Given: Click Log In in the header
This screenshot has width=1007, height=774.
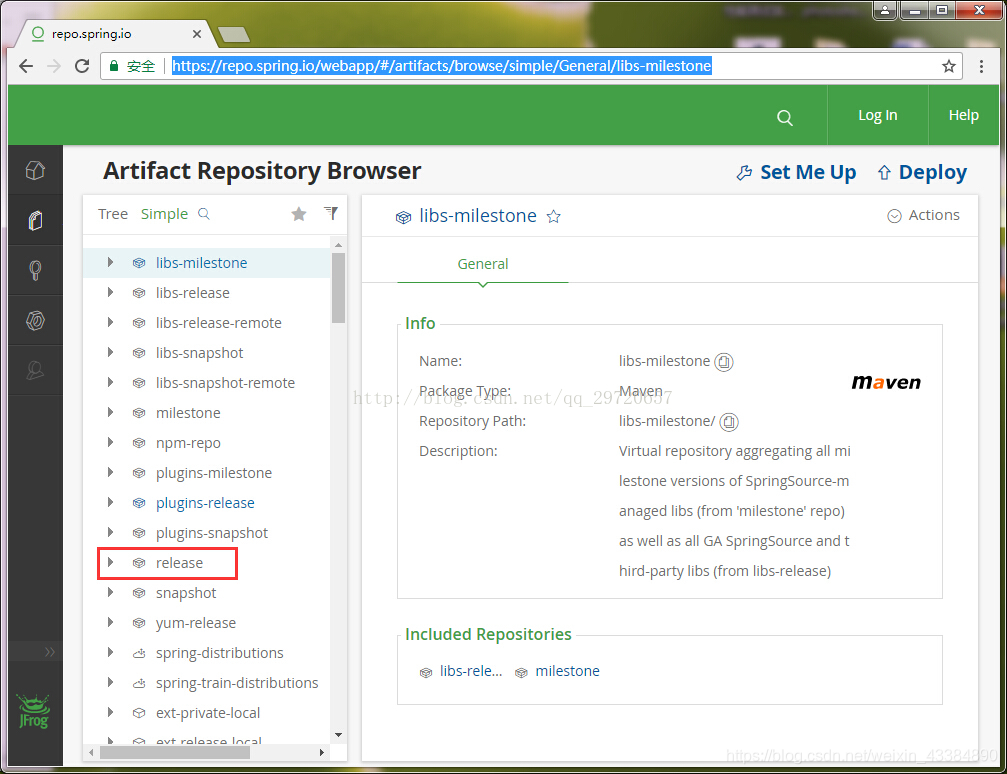Looking at the screenshot, I should pos(878,115).
